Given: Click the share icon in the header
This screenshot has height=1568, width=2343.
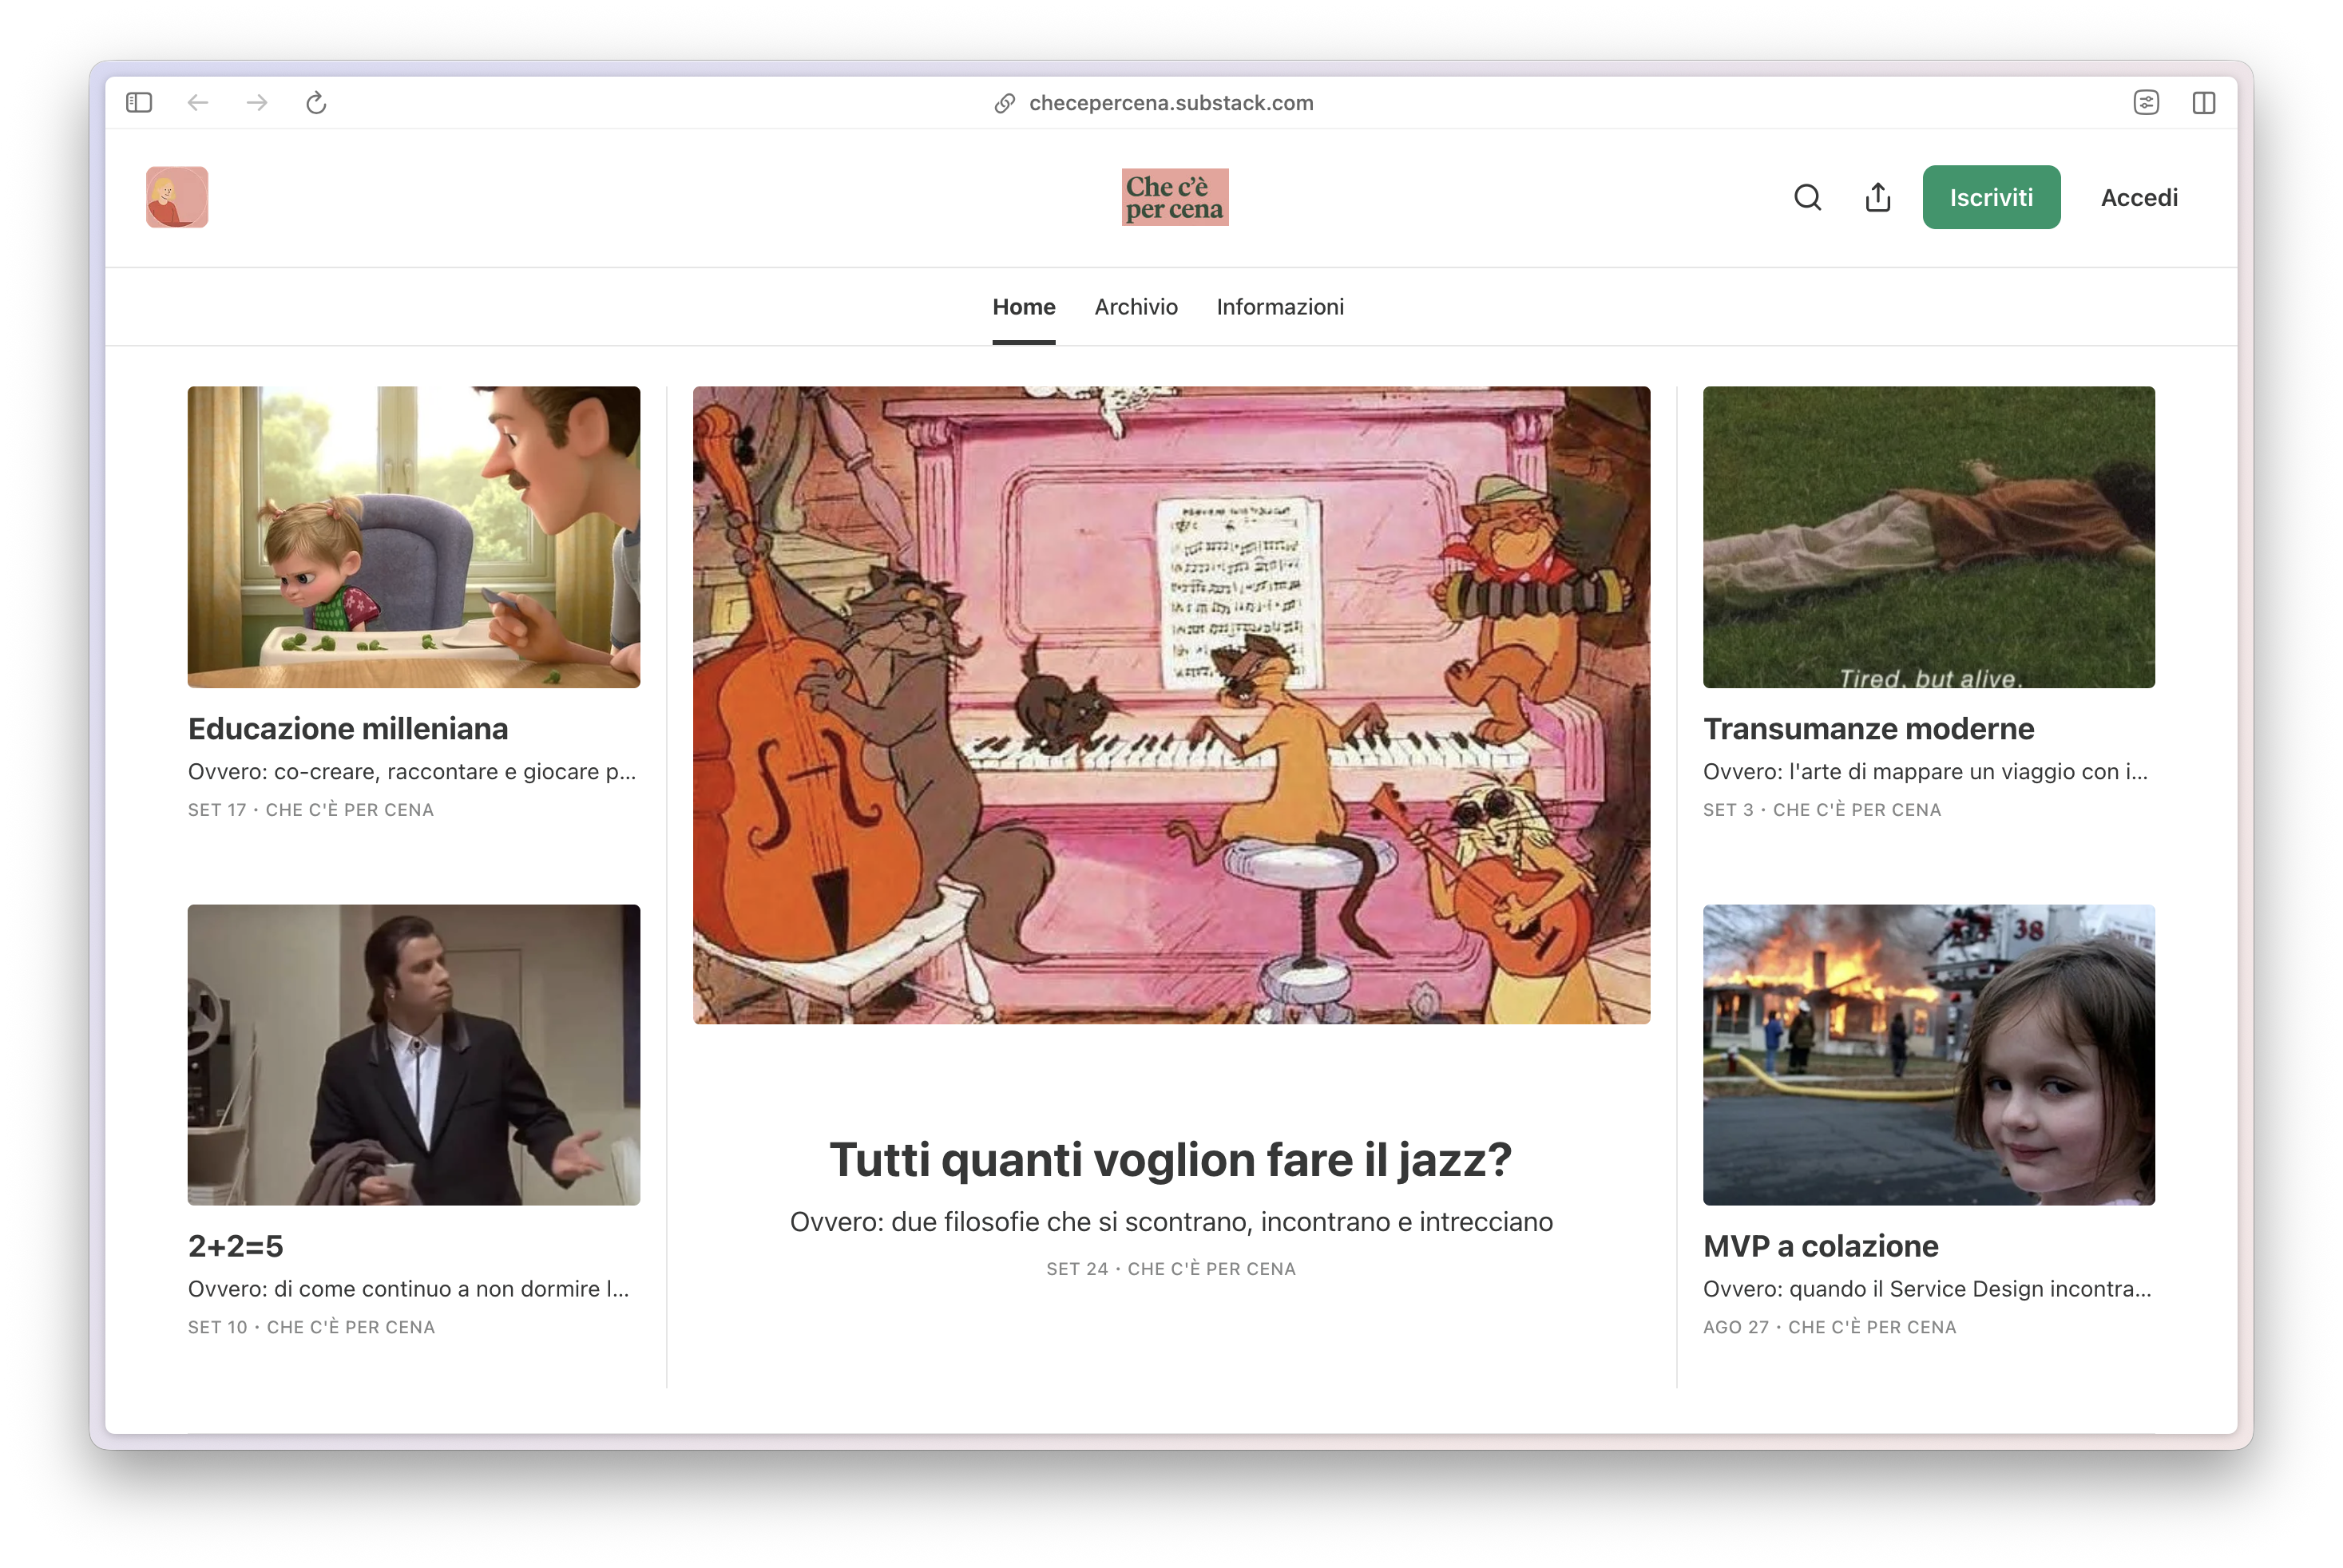Looking at the screenshot, I should 1877,197.
